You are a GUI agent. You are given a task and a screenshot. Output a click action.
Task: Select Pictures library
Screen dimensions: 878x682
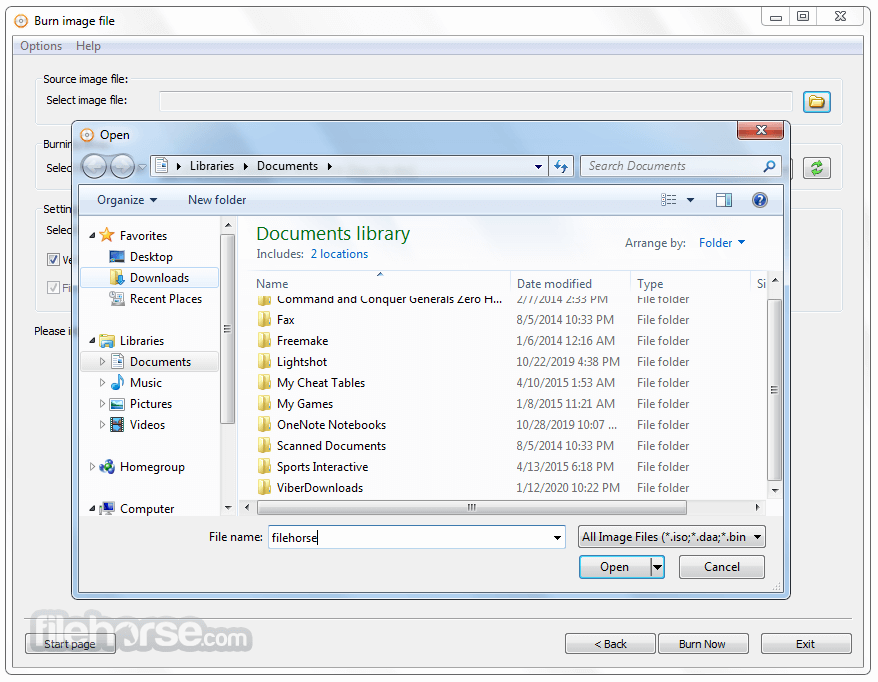click(x=151, y=404)
